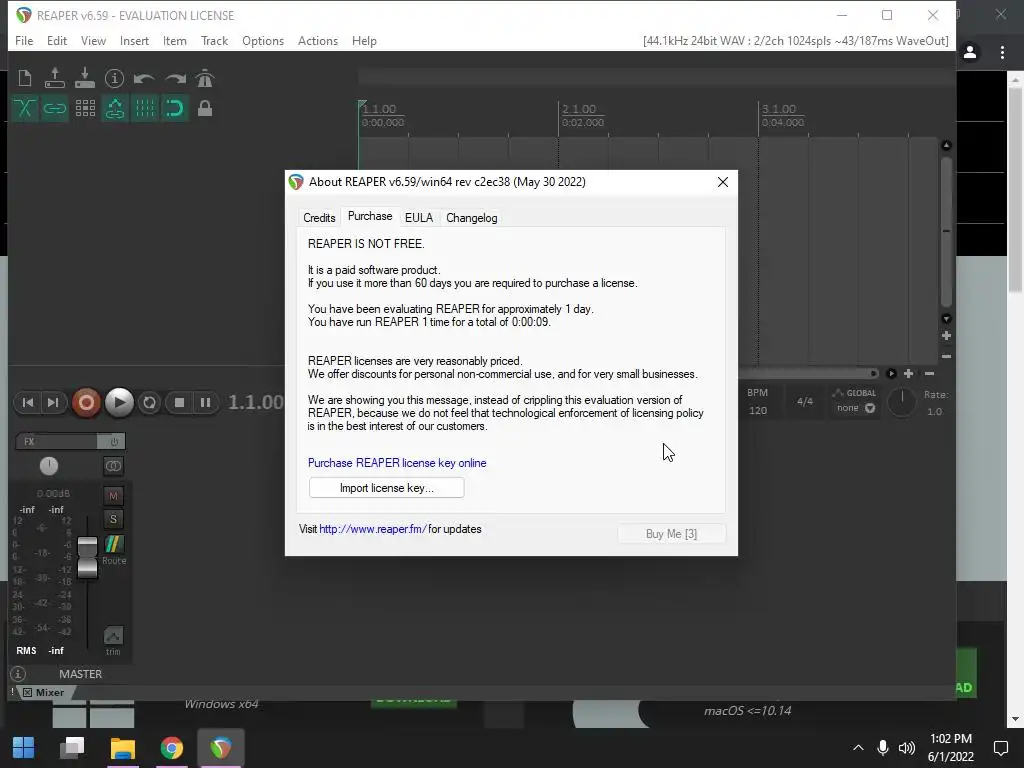Toggle auto-crossfade toolbar icon
The height and width of the screenshot is (768, 1024).
25,108
